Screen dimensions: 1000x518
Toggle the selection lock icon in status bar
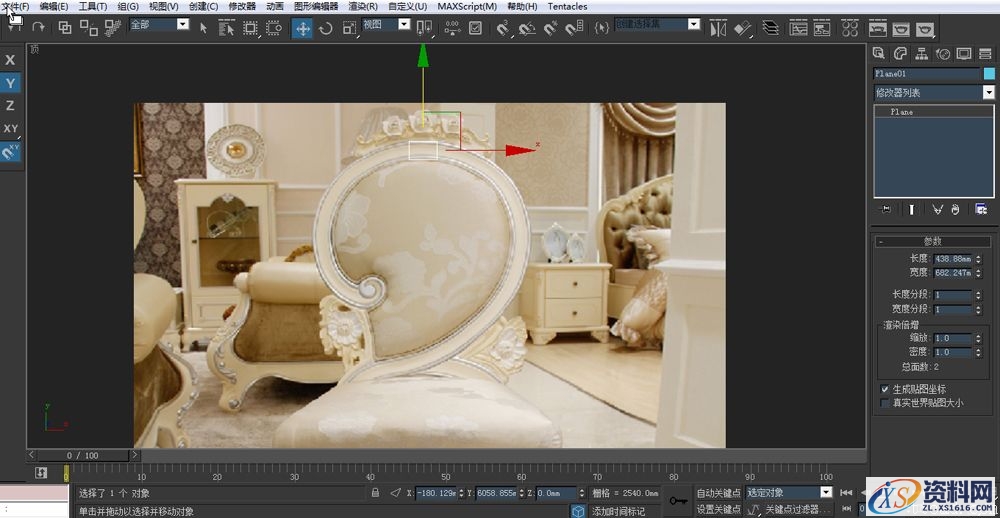pyautogui.click(x=375, y=493)
